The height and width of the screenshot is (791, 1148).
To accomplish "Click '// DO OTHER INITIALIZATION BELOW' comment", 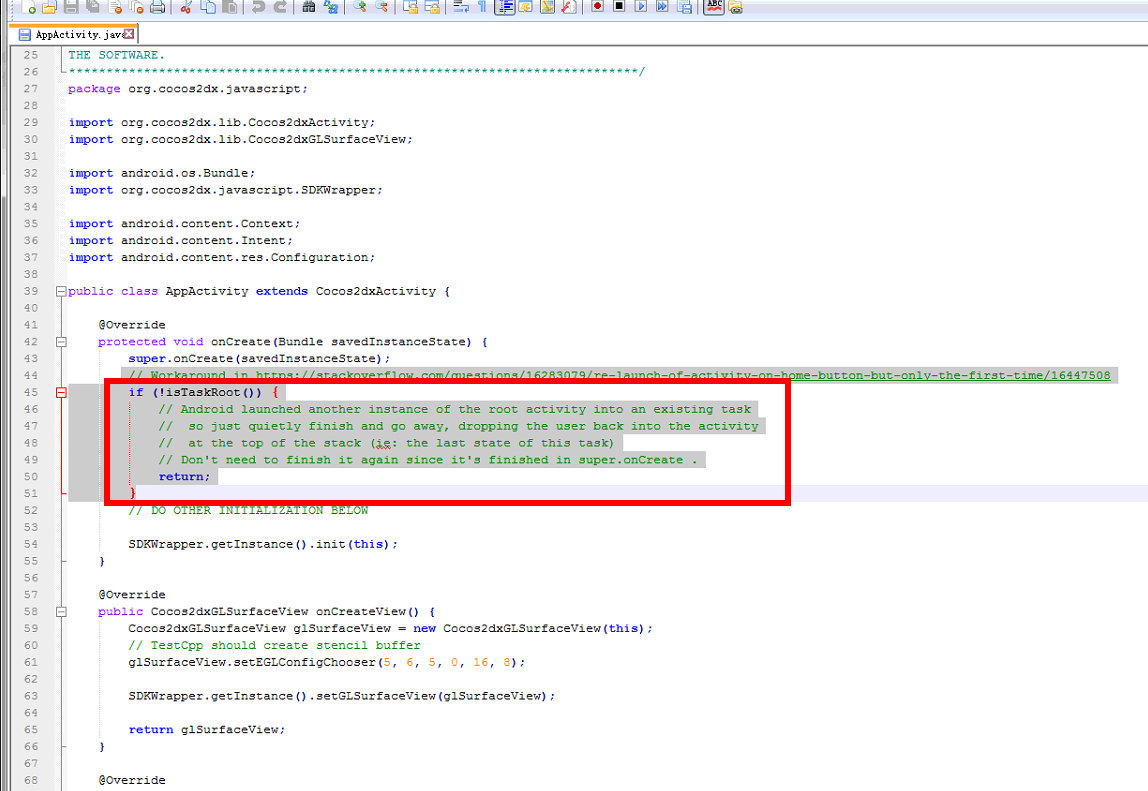I will click(248, 510).
